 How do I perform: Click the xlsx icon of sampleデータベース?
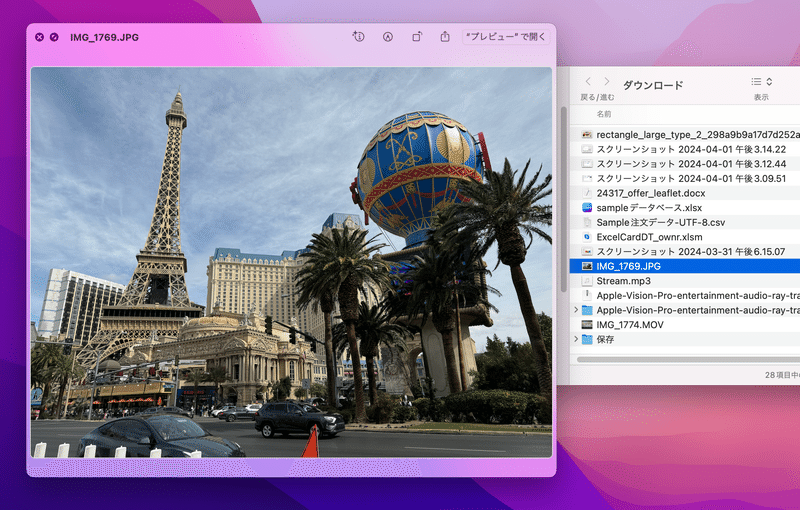pos(587,208)
